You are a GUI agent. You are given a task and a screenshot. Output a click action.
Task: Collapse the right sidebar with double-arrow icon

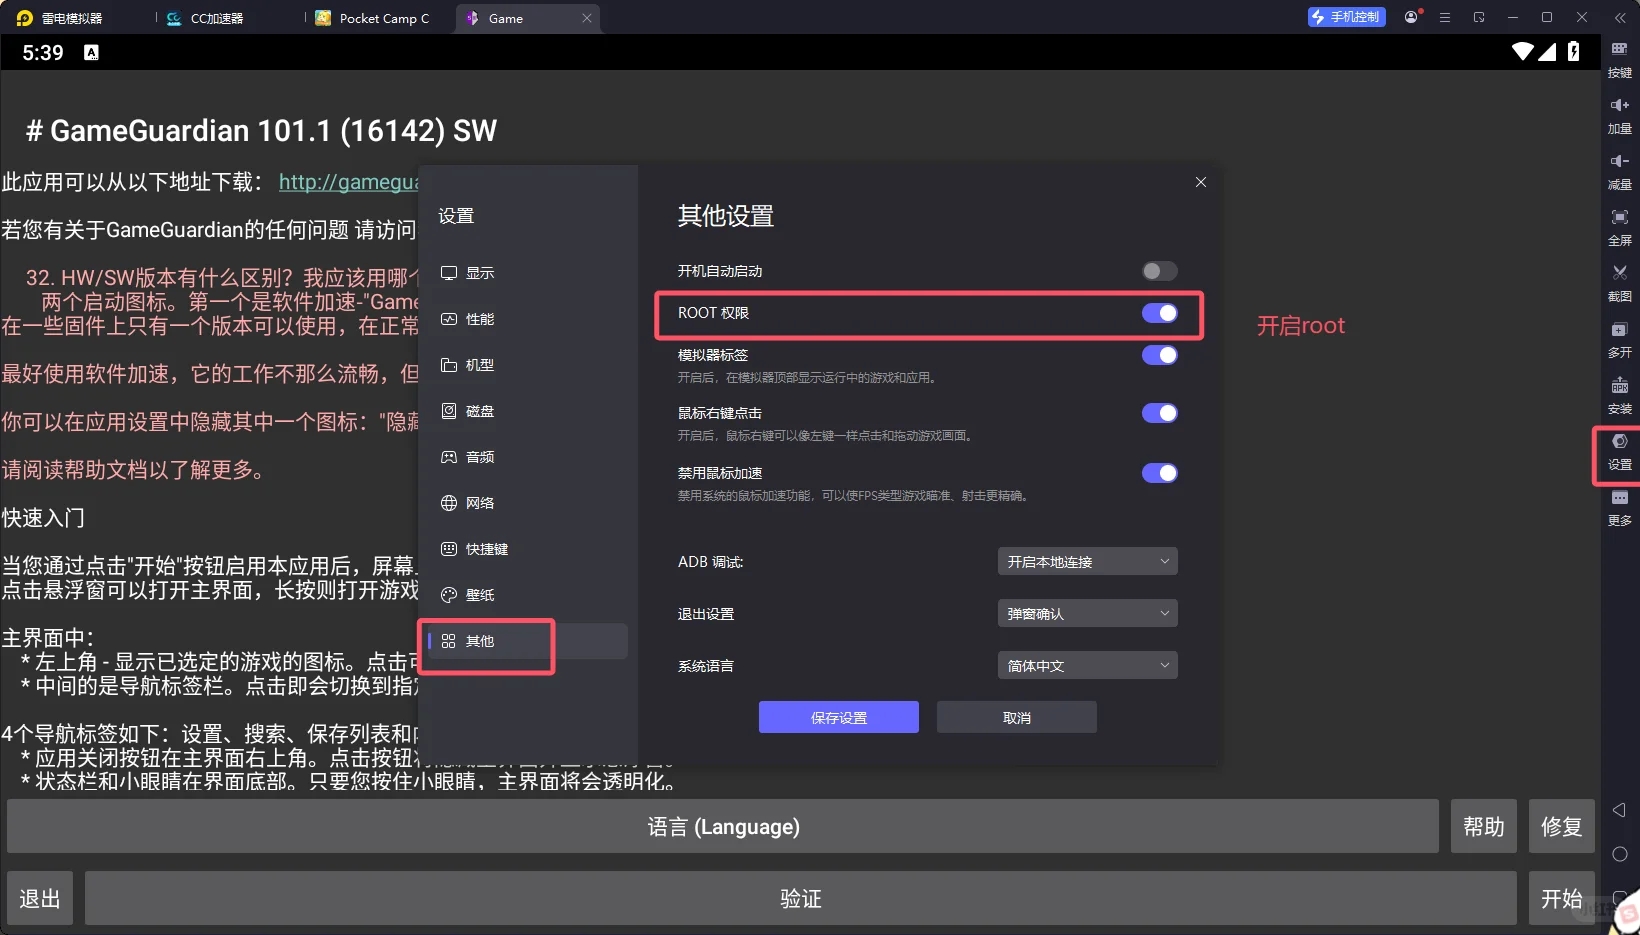1620,18
